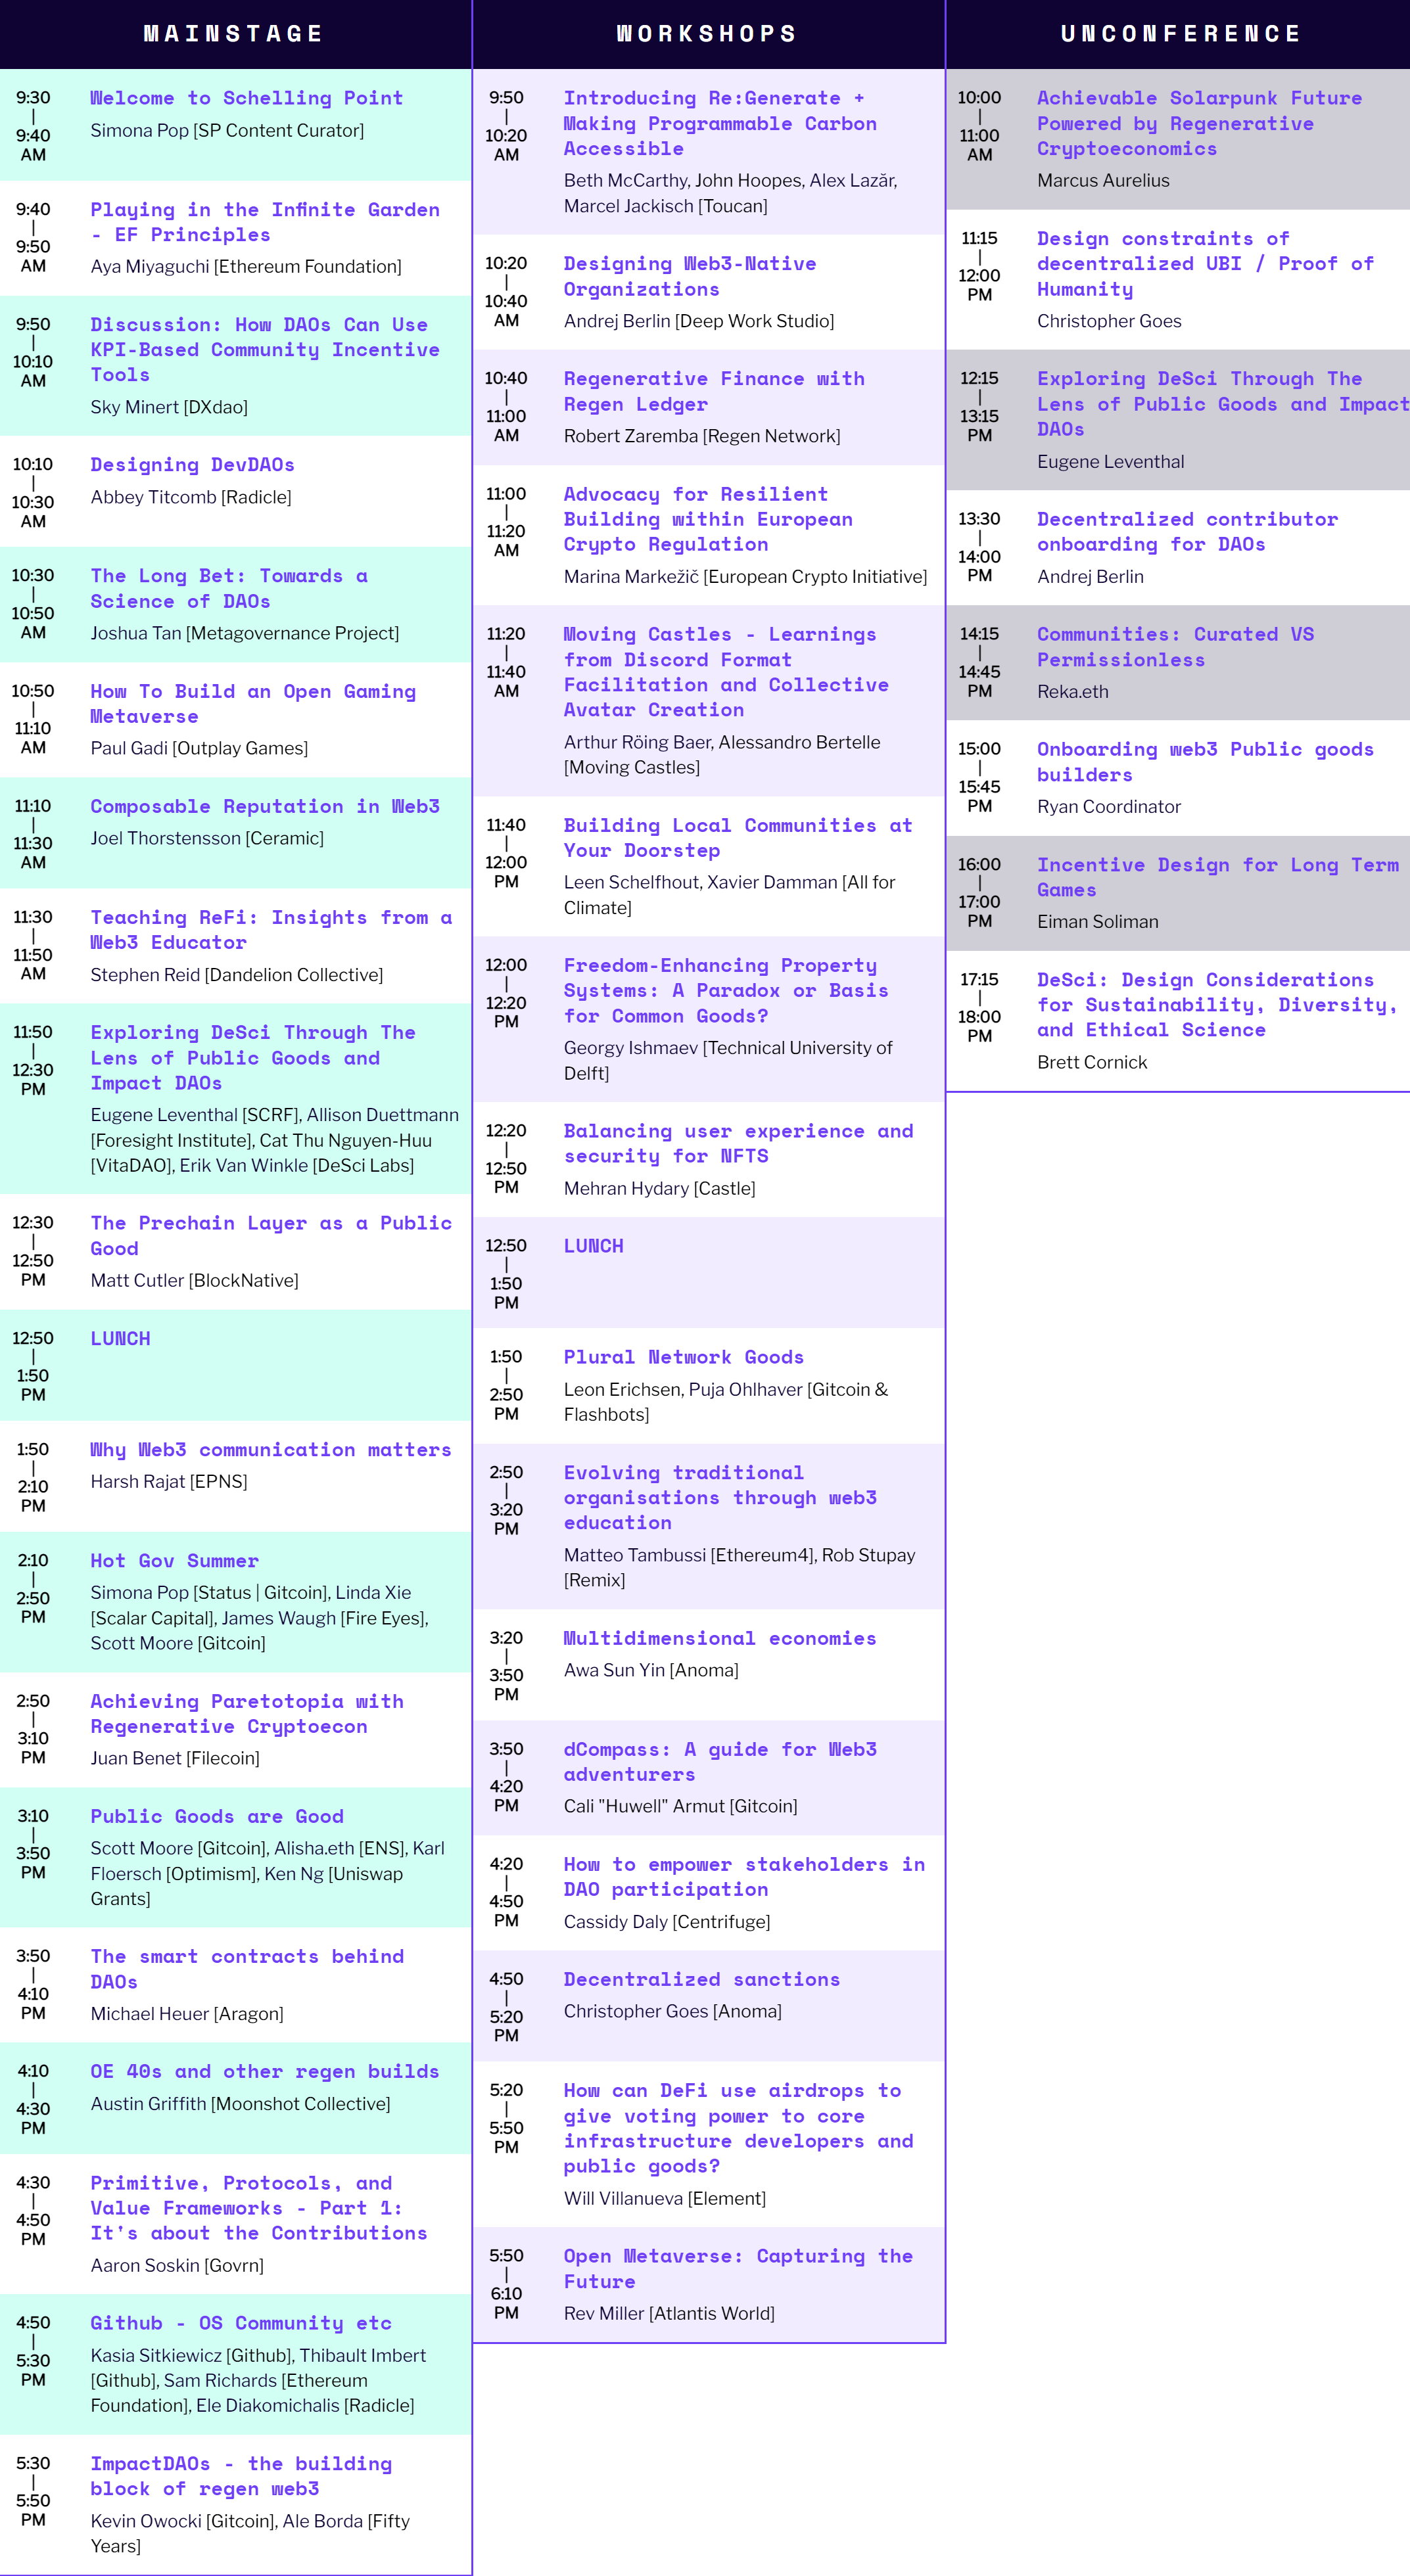Click speaker name Marcus Aurelius
Screen dimensions: 1410x2576
pos(1103,180)
